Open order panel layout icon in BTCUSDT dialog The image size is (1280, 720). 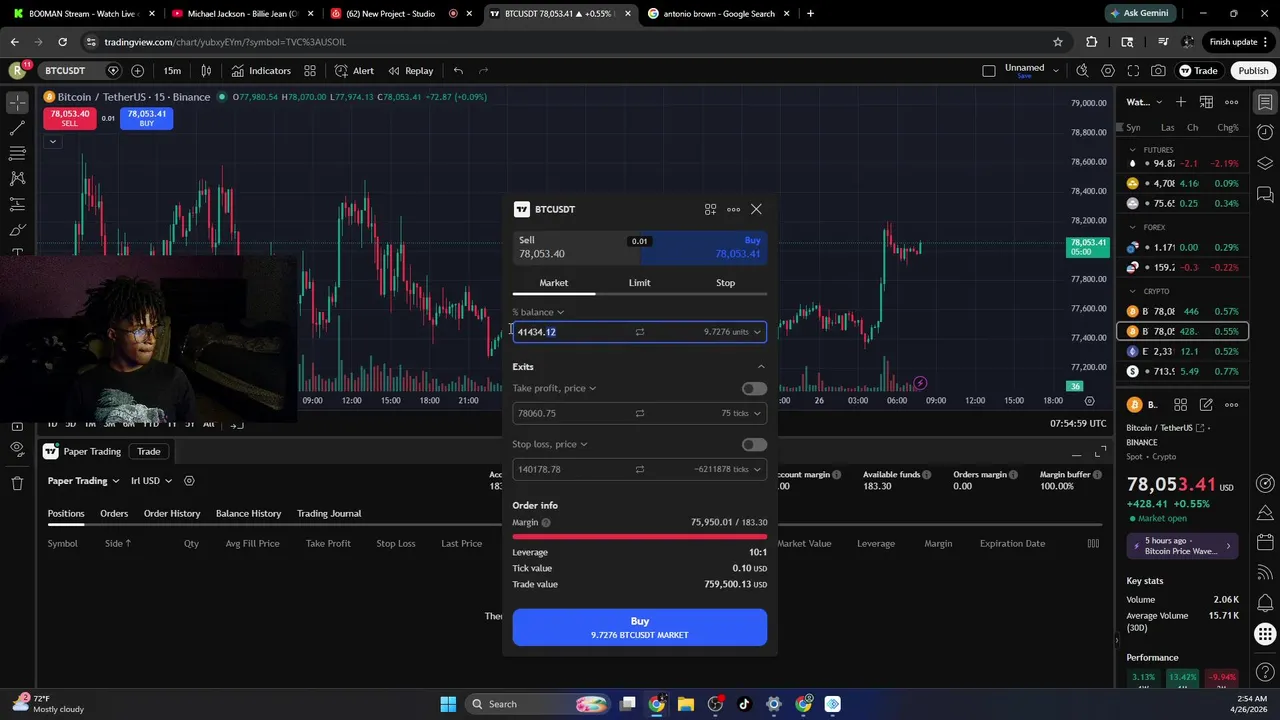(710, 209)
